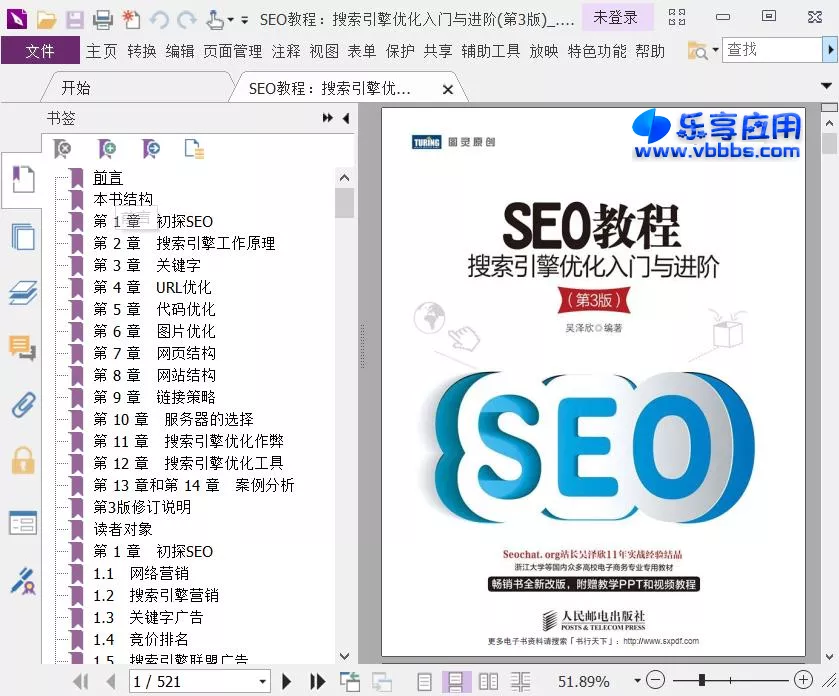Open a file with the folder icon
839x696 pixels.
pyautogui.click(x=47, y=20)
